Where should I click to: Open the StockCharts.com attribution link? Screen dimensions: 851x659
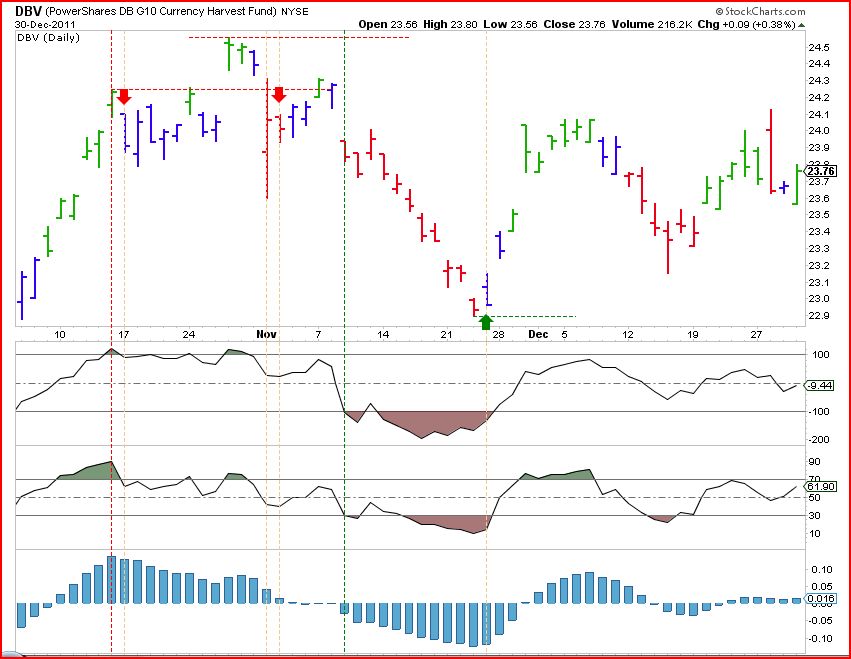tap(760, 11)
